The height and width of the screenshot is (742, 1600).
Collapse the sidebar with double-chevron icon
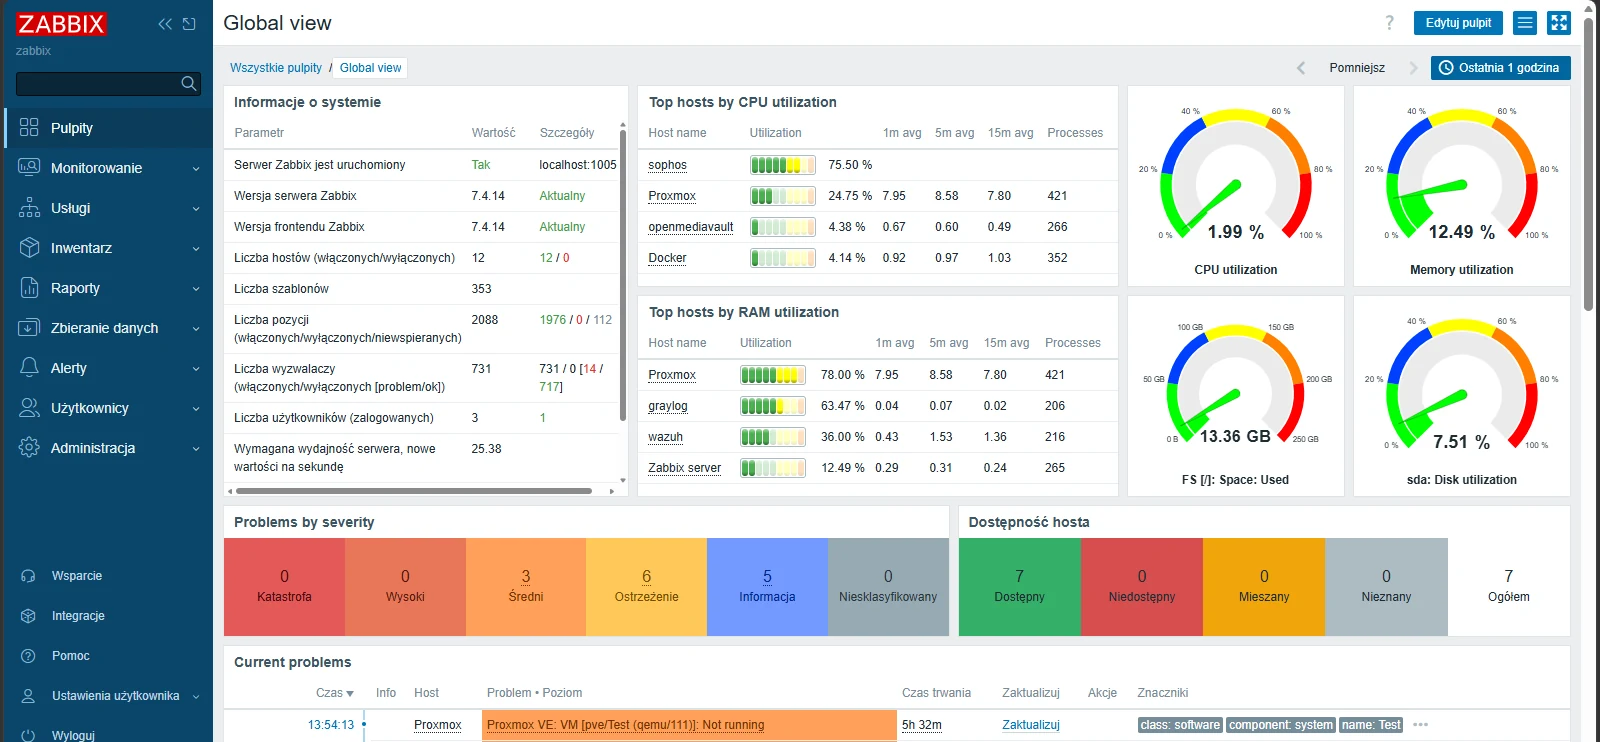(x=165, y=24)
